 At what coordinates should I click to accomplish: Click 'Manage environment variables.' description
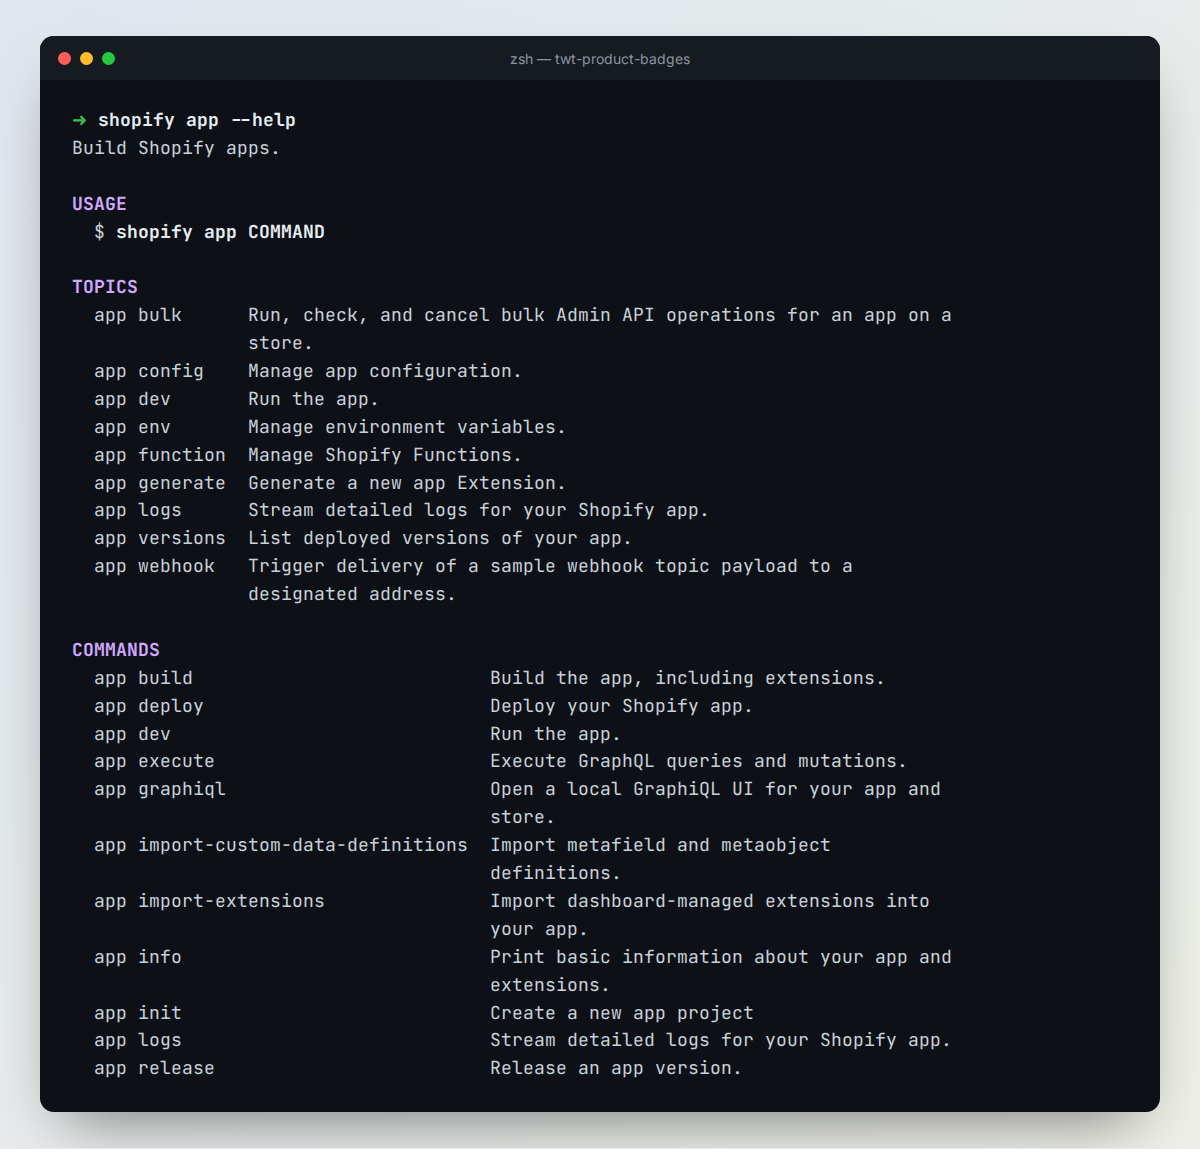(x=407, y=427)
